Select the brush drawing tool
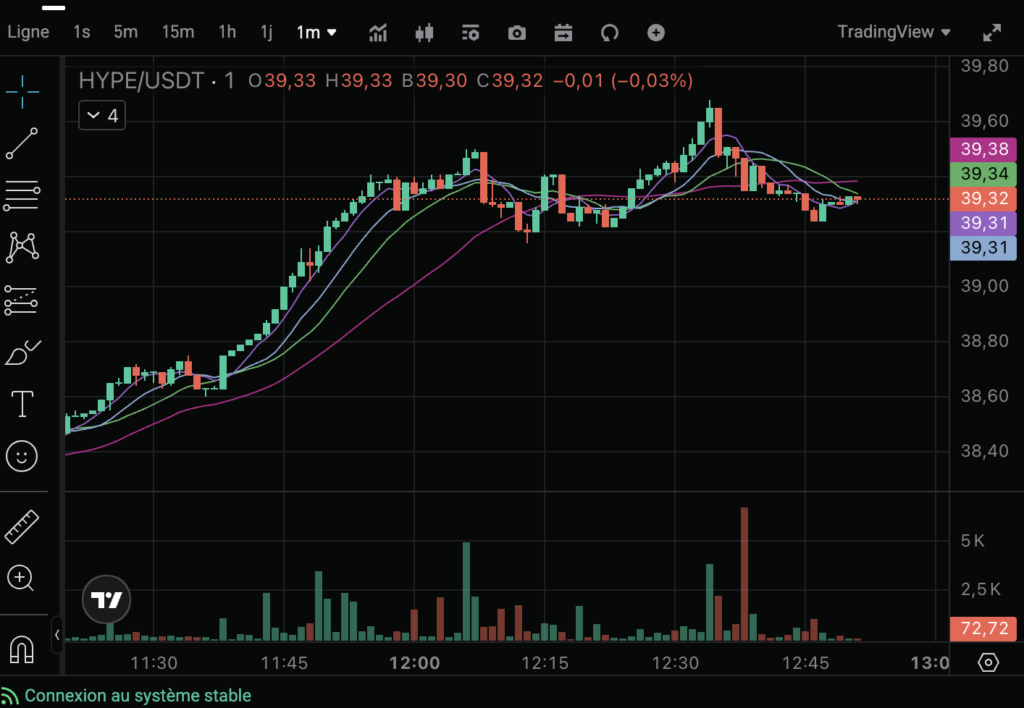 21,351
